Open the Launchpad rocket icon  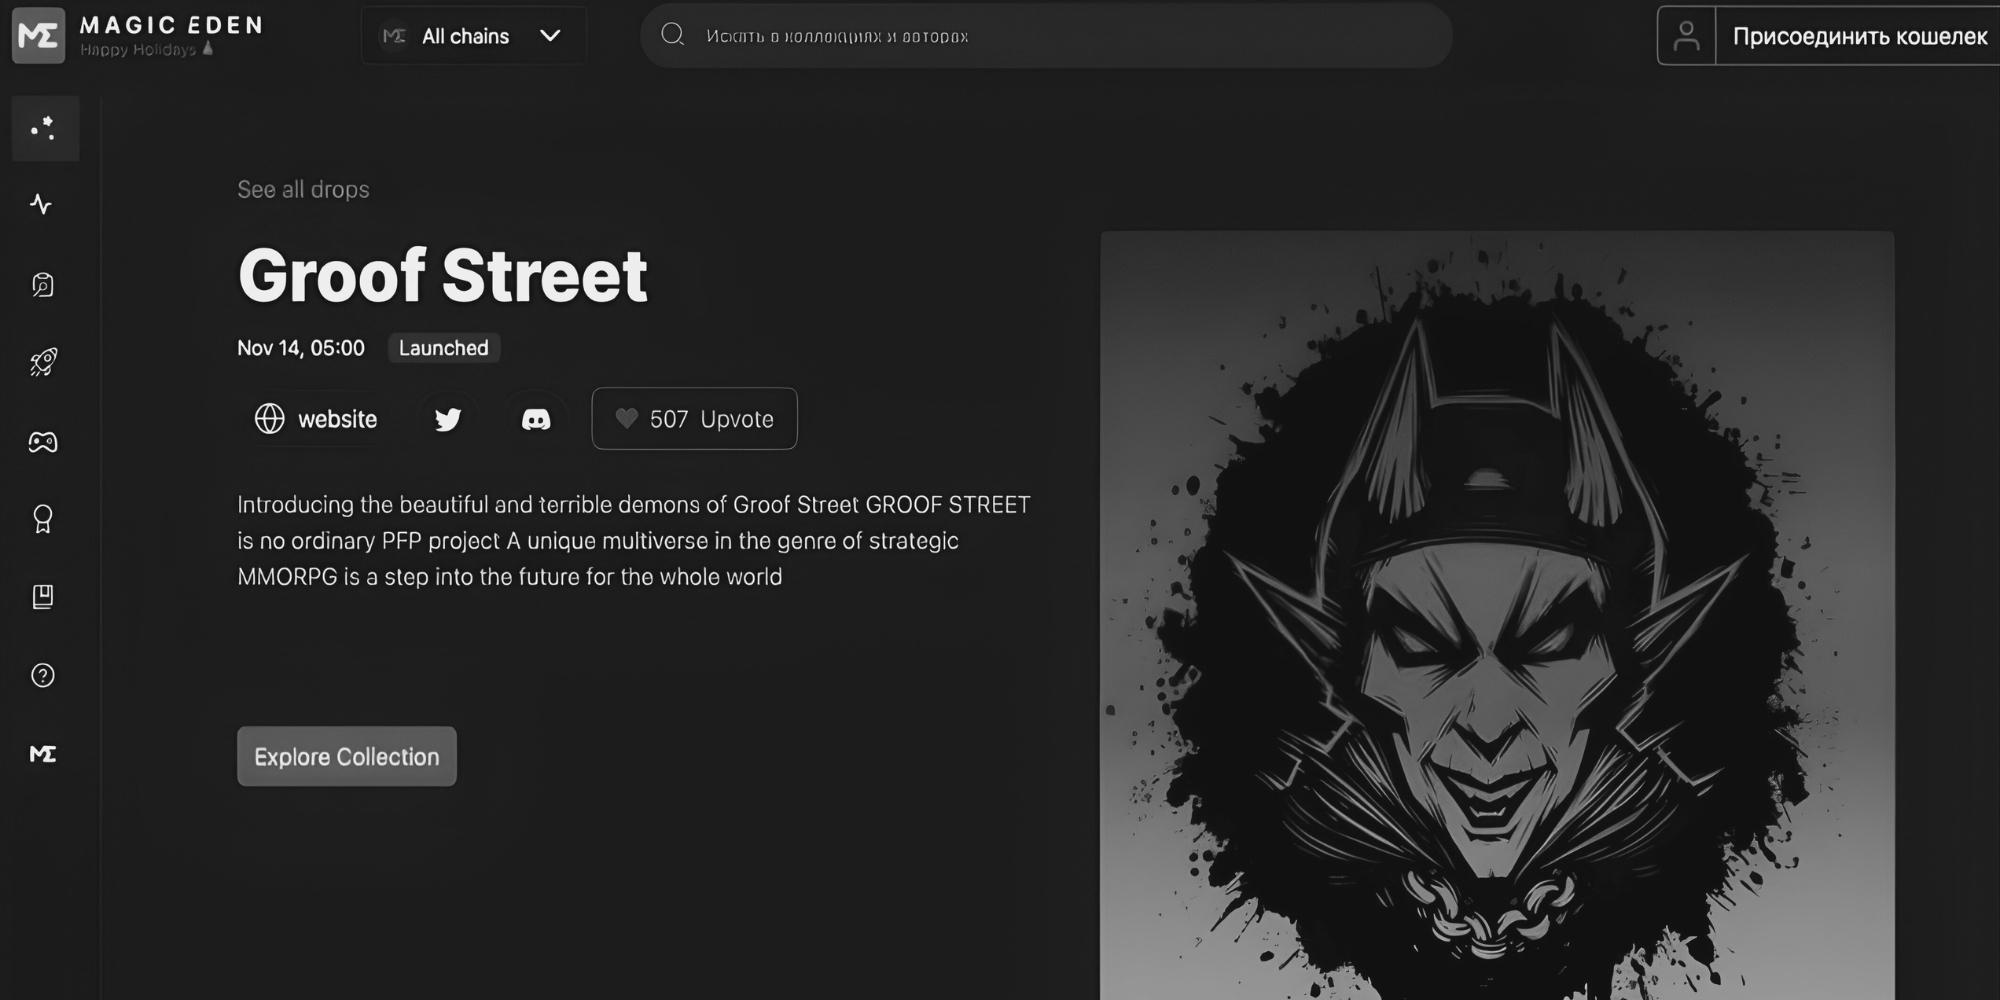click(x=44, y=362)
